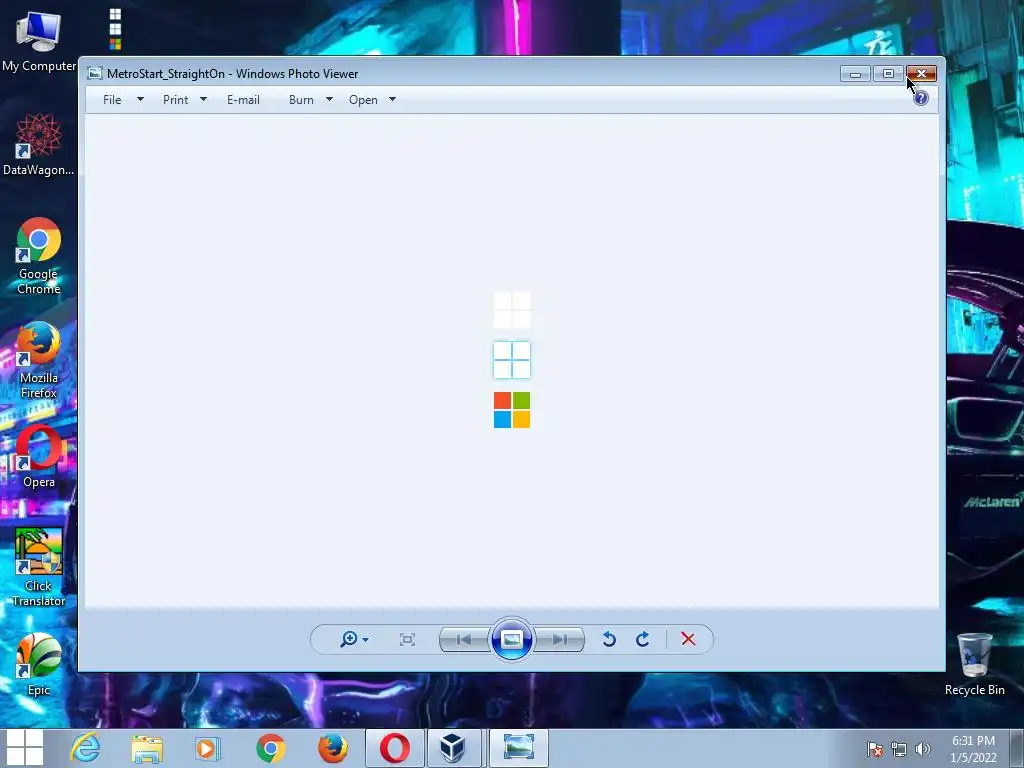Switch to VirtualBox in the taskbar
Viewport: 1024px width, 768px height.
(454, 748)
